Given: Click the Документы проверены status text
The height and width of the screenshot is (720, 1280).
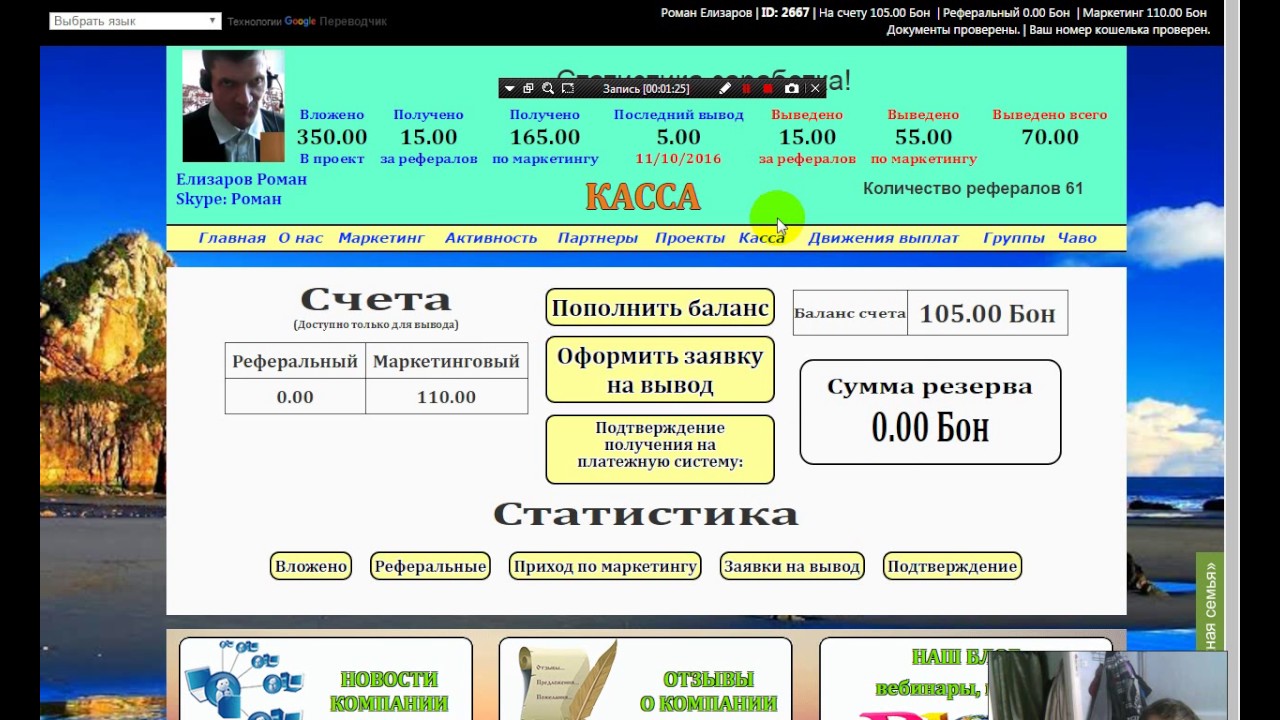Looking at the screenshot, I should point(954,30).
